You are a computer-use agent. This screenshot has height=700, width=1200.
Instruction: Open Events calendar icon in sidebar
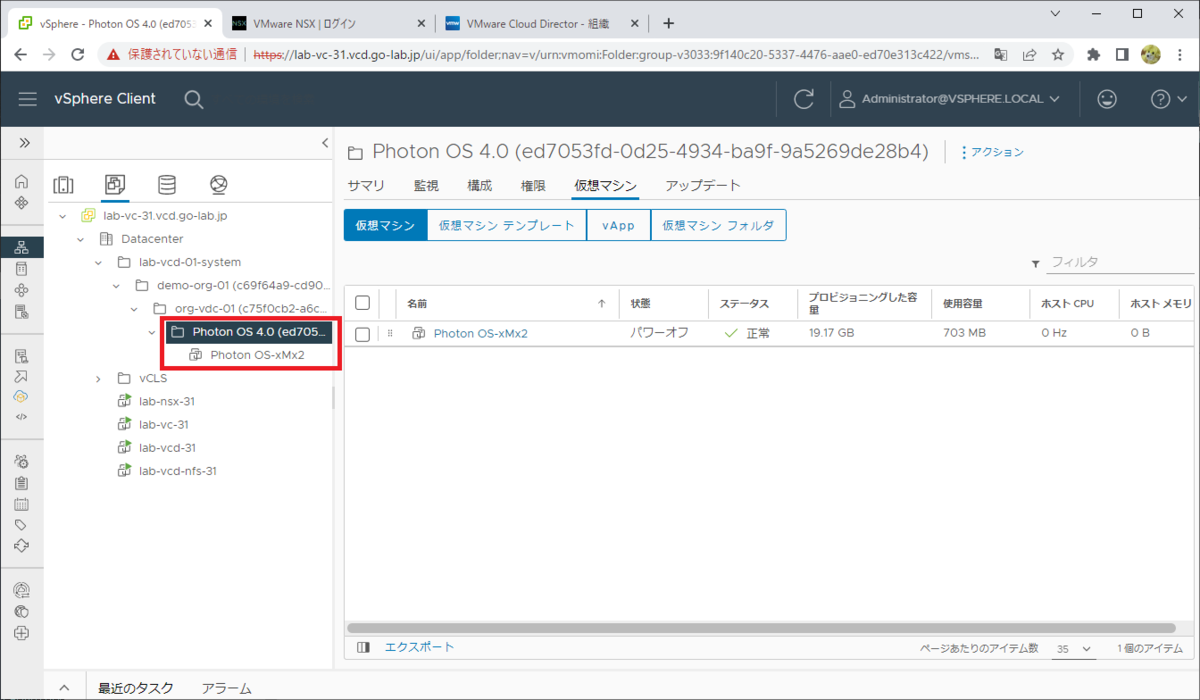(22, 504)
